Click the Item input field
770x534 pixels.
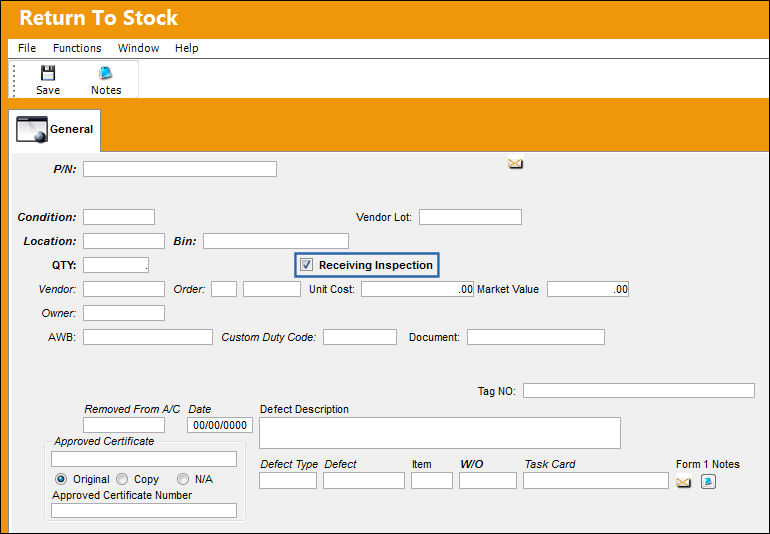[432, 480]
